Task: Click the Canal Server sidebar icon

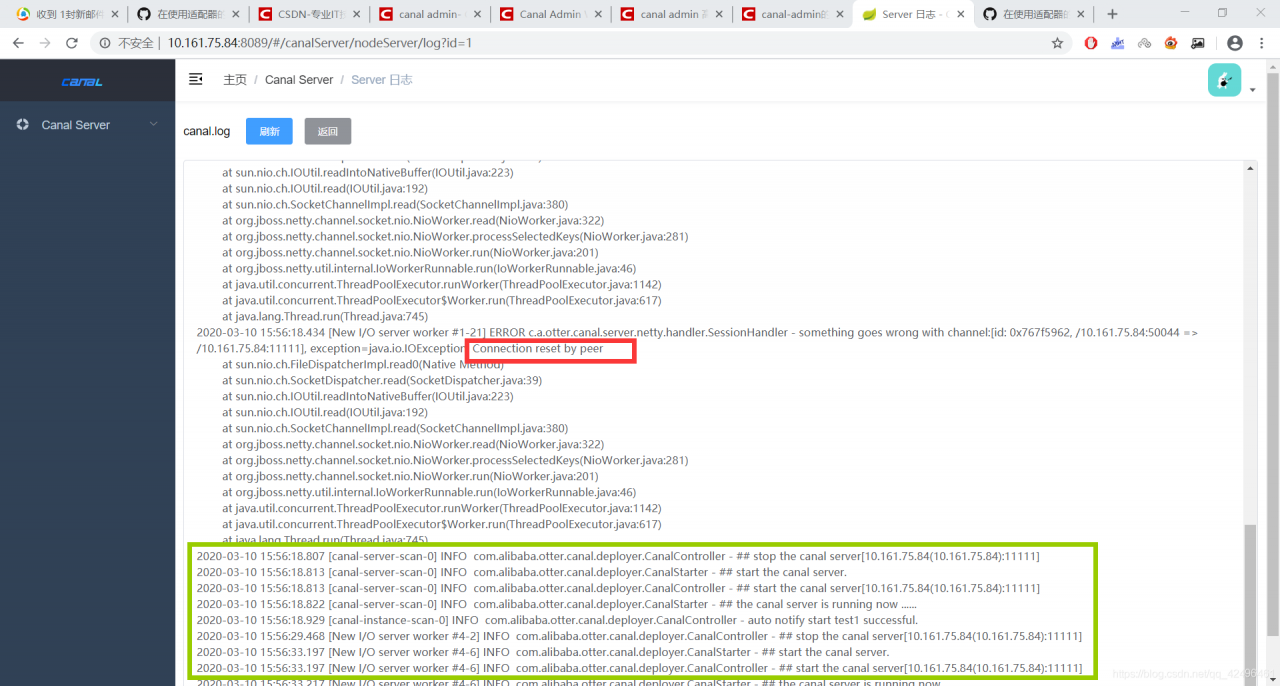Action: tap(23, 125)
